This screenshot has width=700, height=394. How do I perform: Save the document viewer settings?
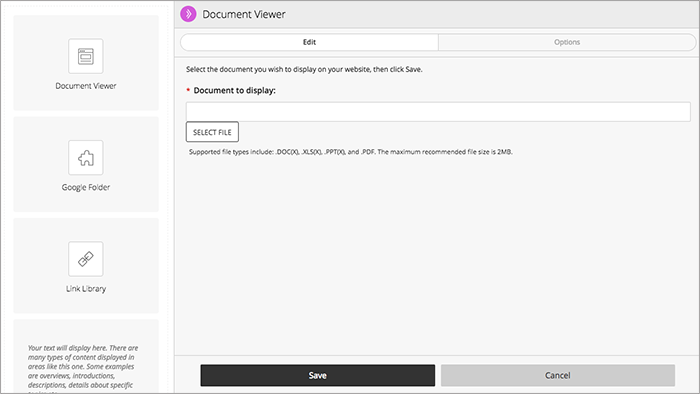click(317, 375)
